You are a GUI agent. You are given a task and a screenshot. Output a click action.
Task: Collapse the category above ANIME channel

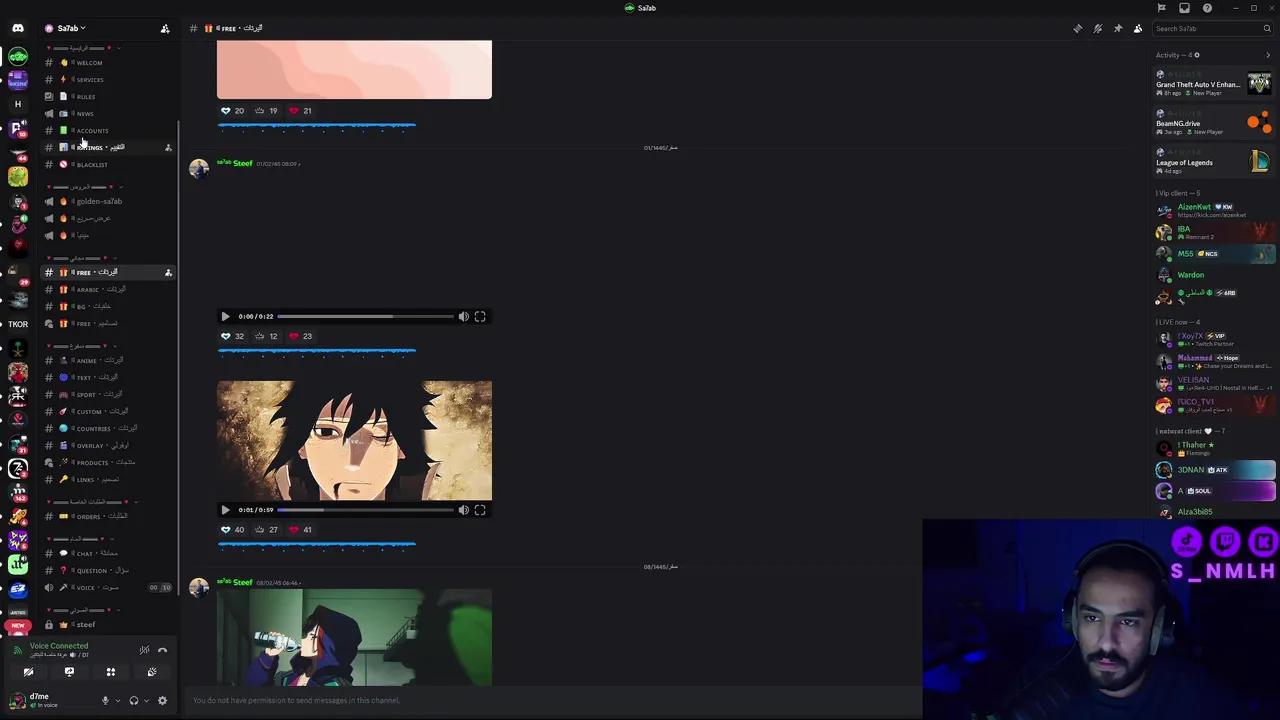pos(82,345)
